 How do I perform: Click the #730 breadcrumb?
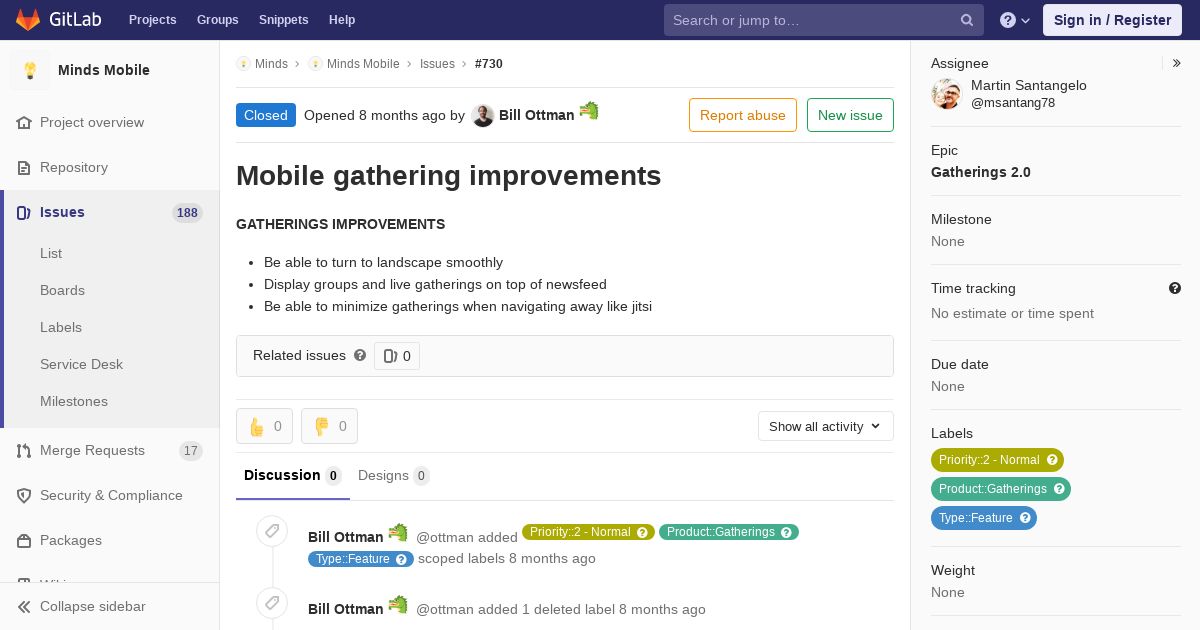(489, 63)
